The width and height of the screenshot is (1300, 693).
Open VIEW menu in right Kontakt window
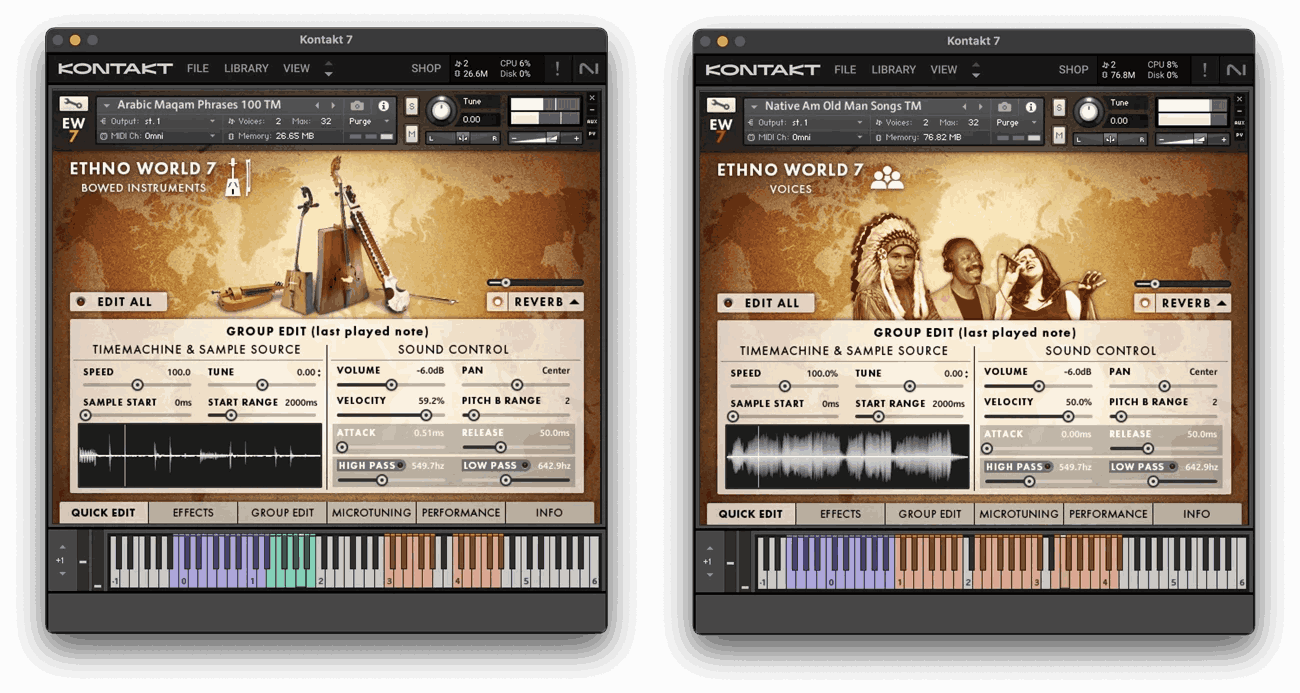(944, 70)
